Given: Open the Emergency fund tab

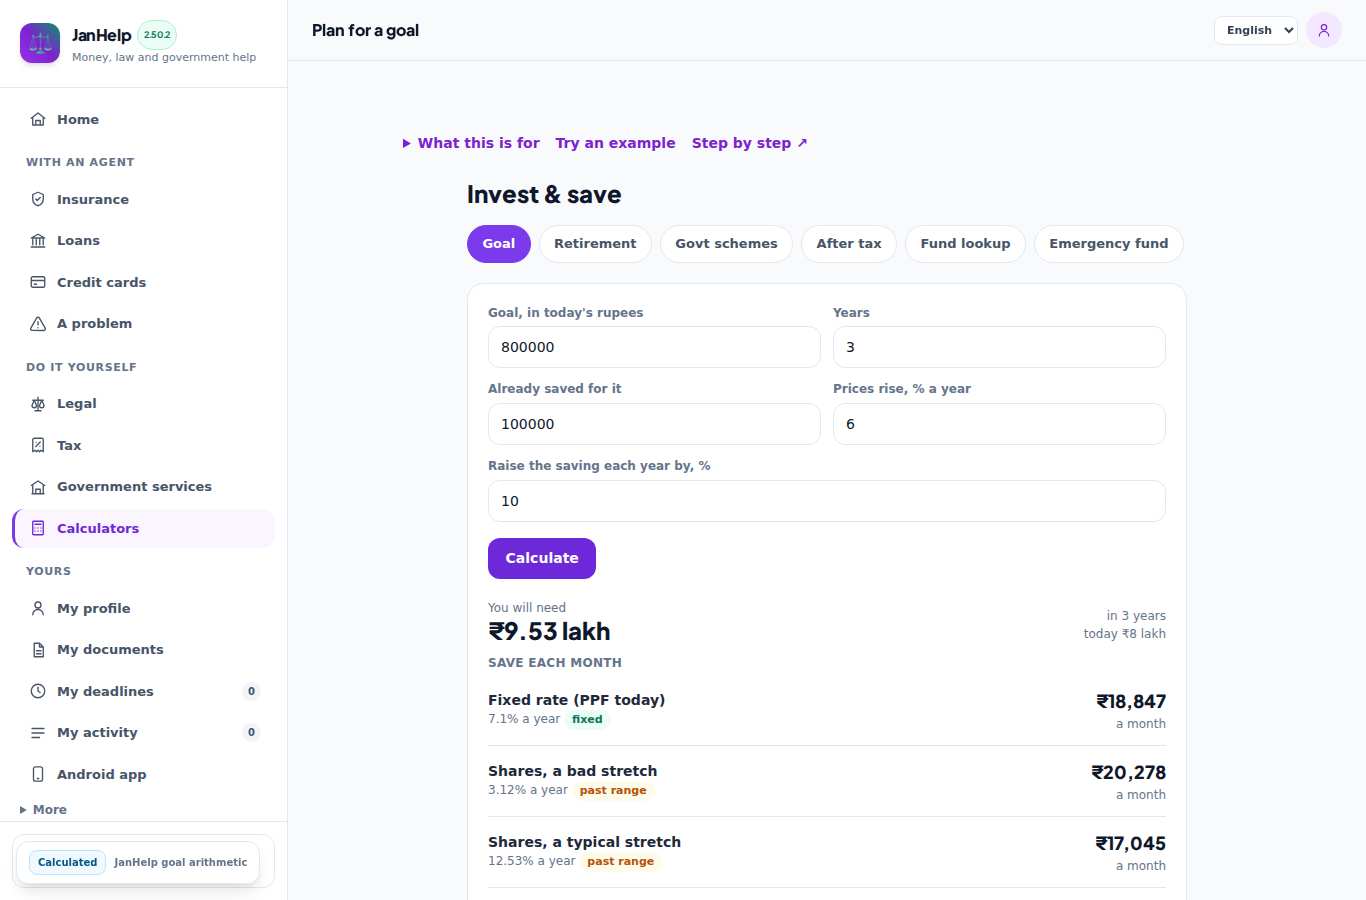Looking at the screenshot, I should pos(1109,244).
